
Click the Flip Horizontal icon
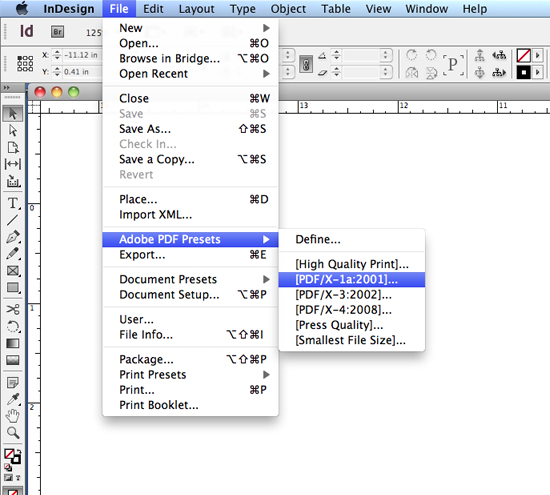point(412,73)
